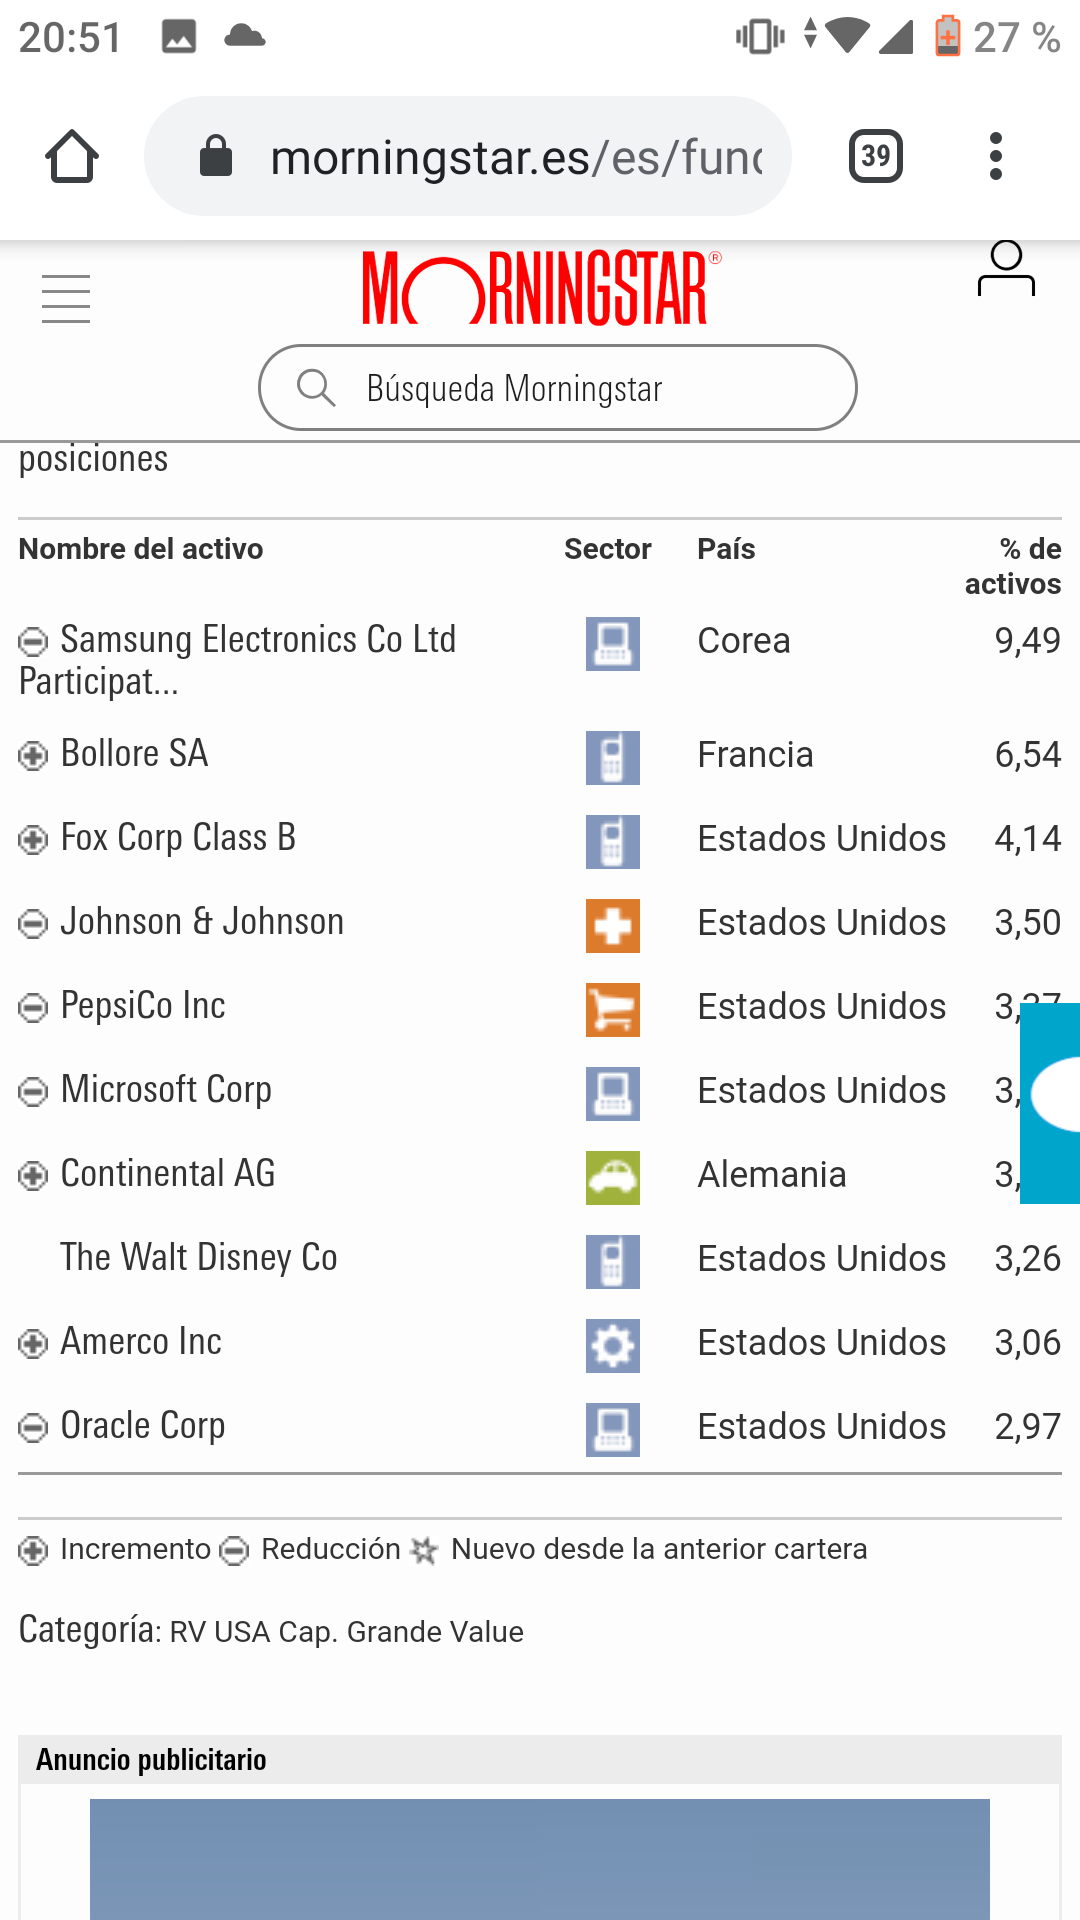Tap the car sector icon for Continental AG
Screen dimensions: 1080x1920
[612, 1178]
